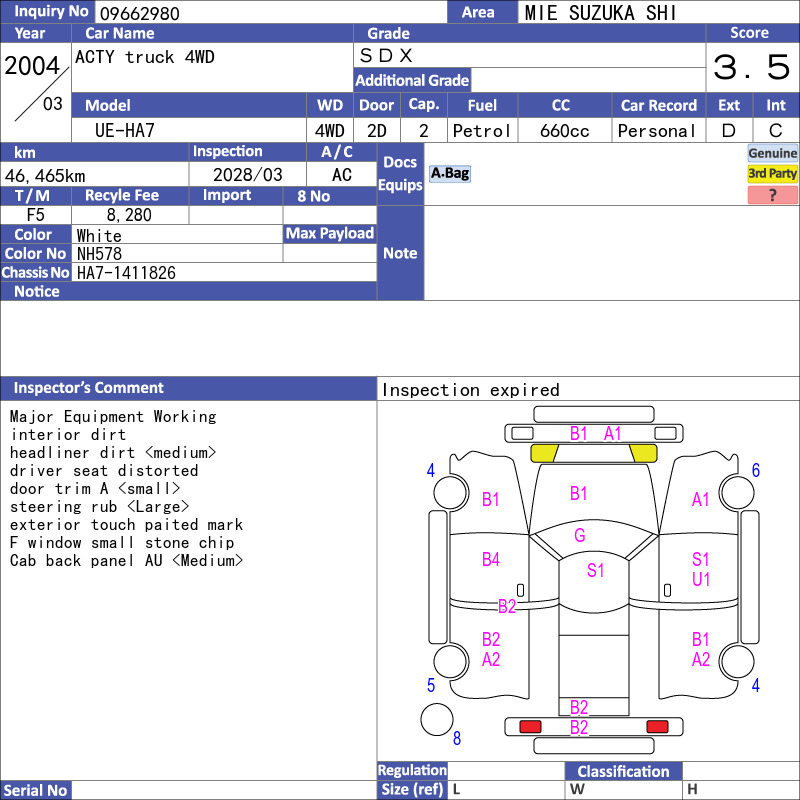Click the mileage value 46,465km
The width and height of the screenshot is (800, 800).
tap(45, 176)
